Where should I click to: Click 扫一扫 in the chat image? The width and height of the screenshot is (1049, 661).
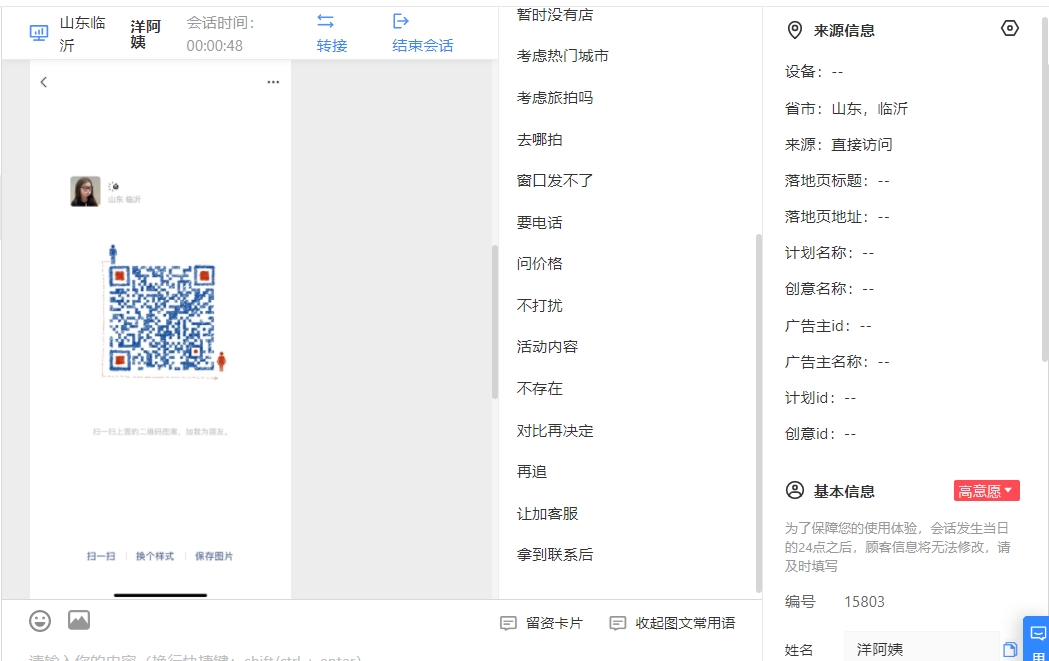click(101, 556)
